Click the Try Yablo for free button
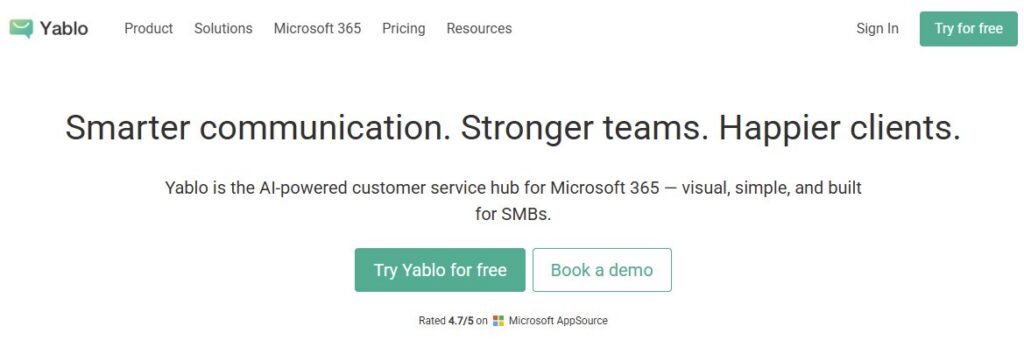1024x362 pixels. point(440,270)
